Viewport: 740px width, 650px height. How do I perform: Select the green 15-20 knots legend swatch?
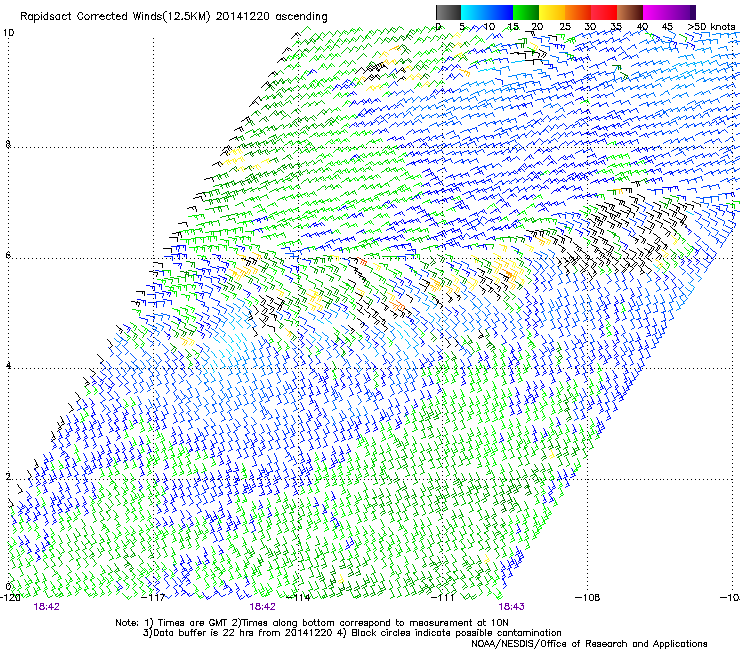tap(526, 12)
